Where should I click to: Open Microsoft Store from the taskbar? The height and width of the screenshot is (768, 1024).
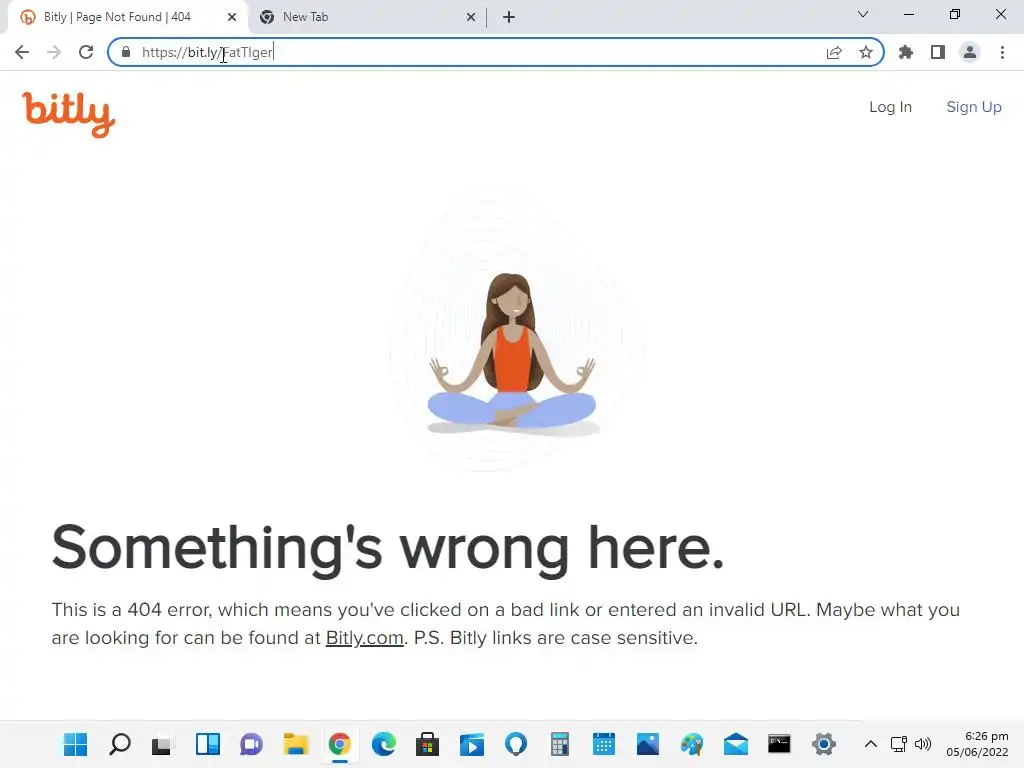click(427, 744)
